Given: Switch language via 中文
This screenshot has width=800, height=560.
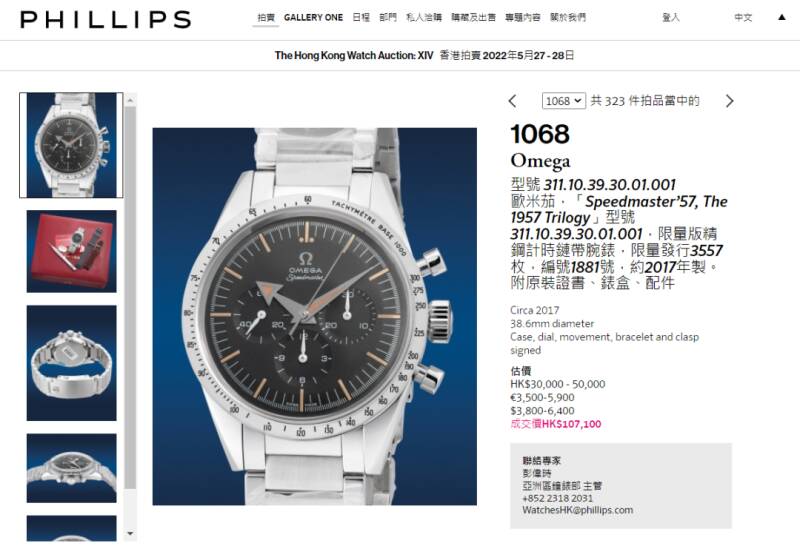Looking at the screenshot, I should [x=743, y=17].
